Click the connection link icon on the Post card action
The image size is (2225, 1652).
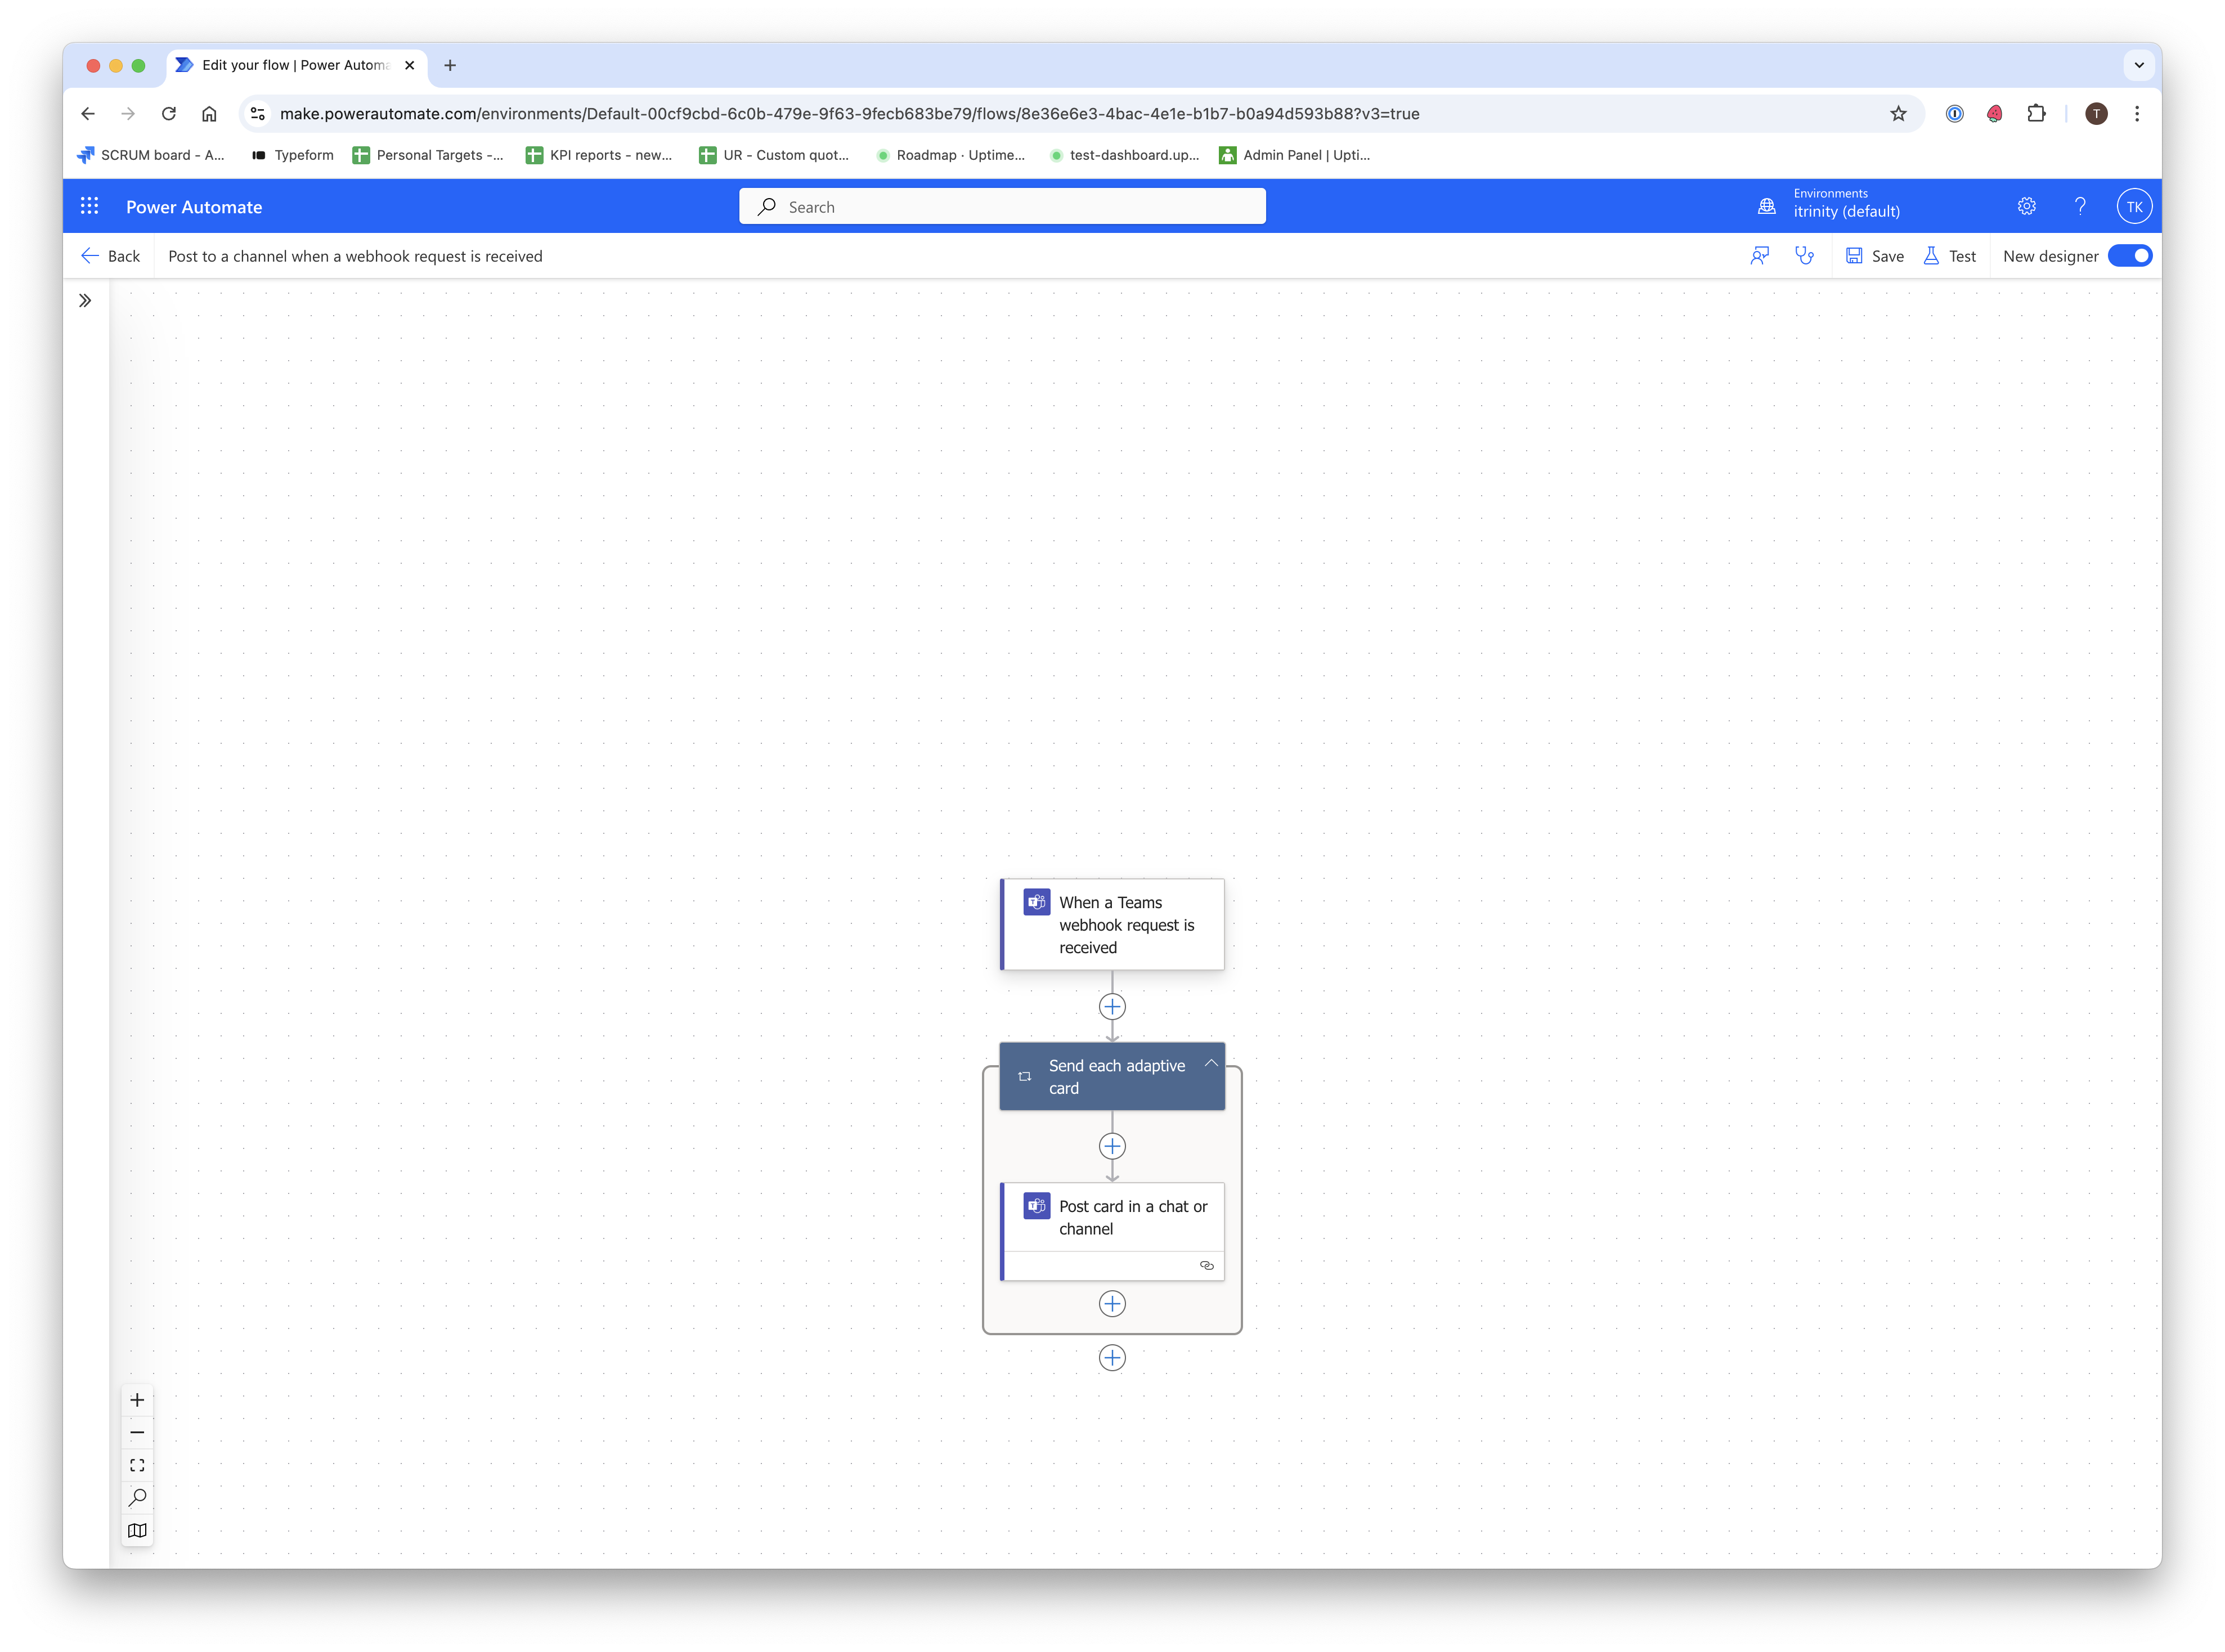point(1206,1265)
